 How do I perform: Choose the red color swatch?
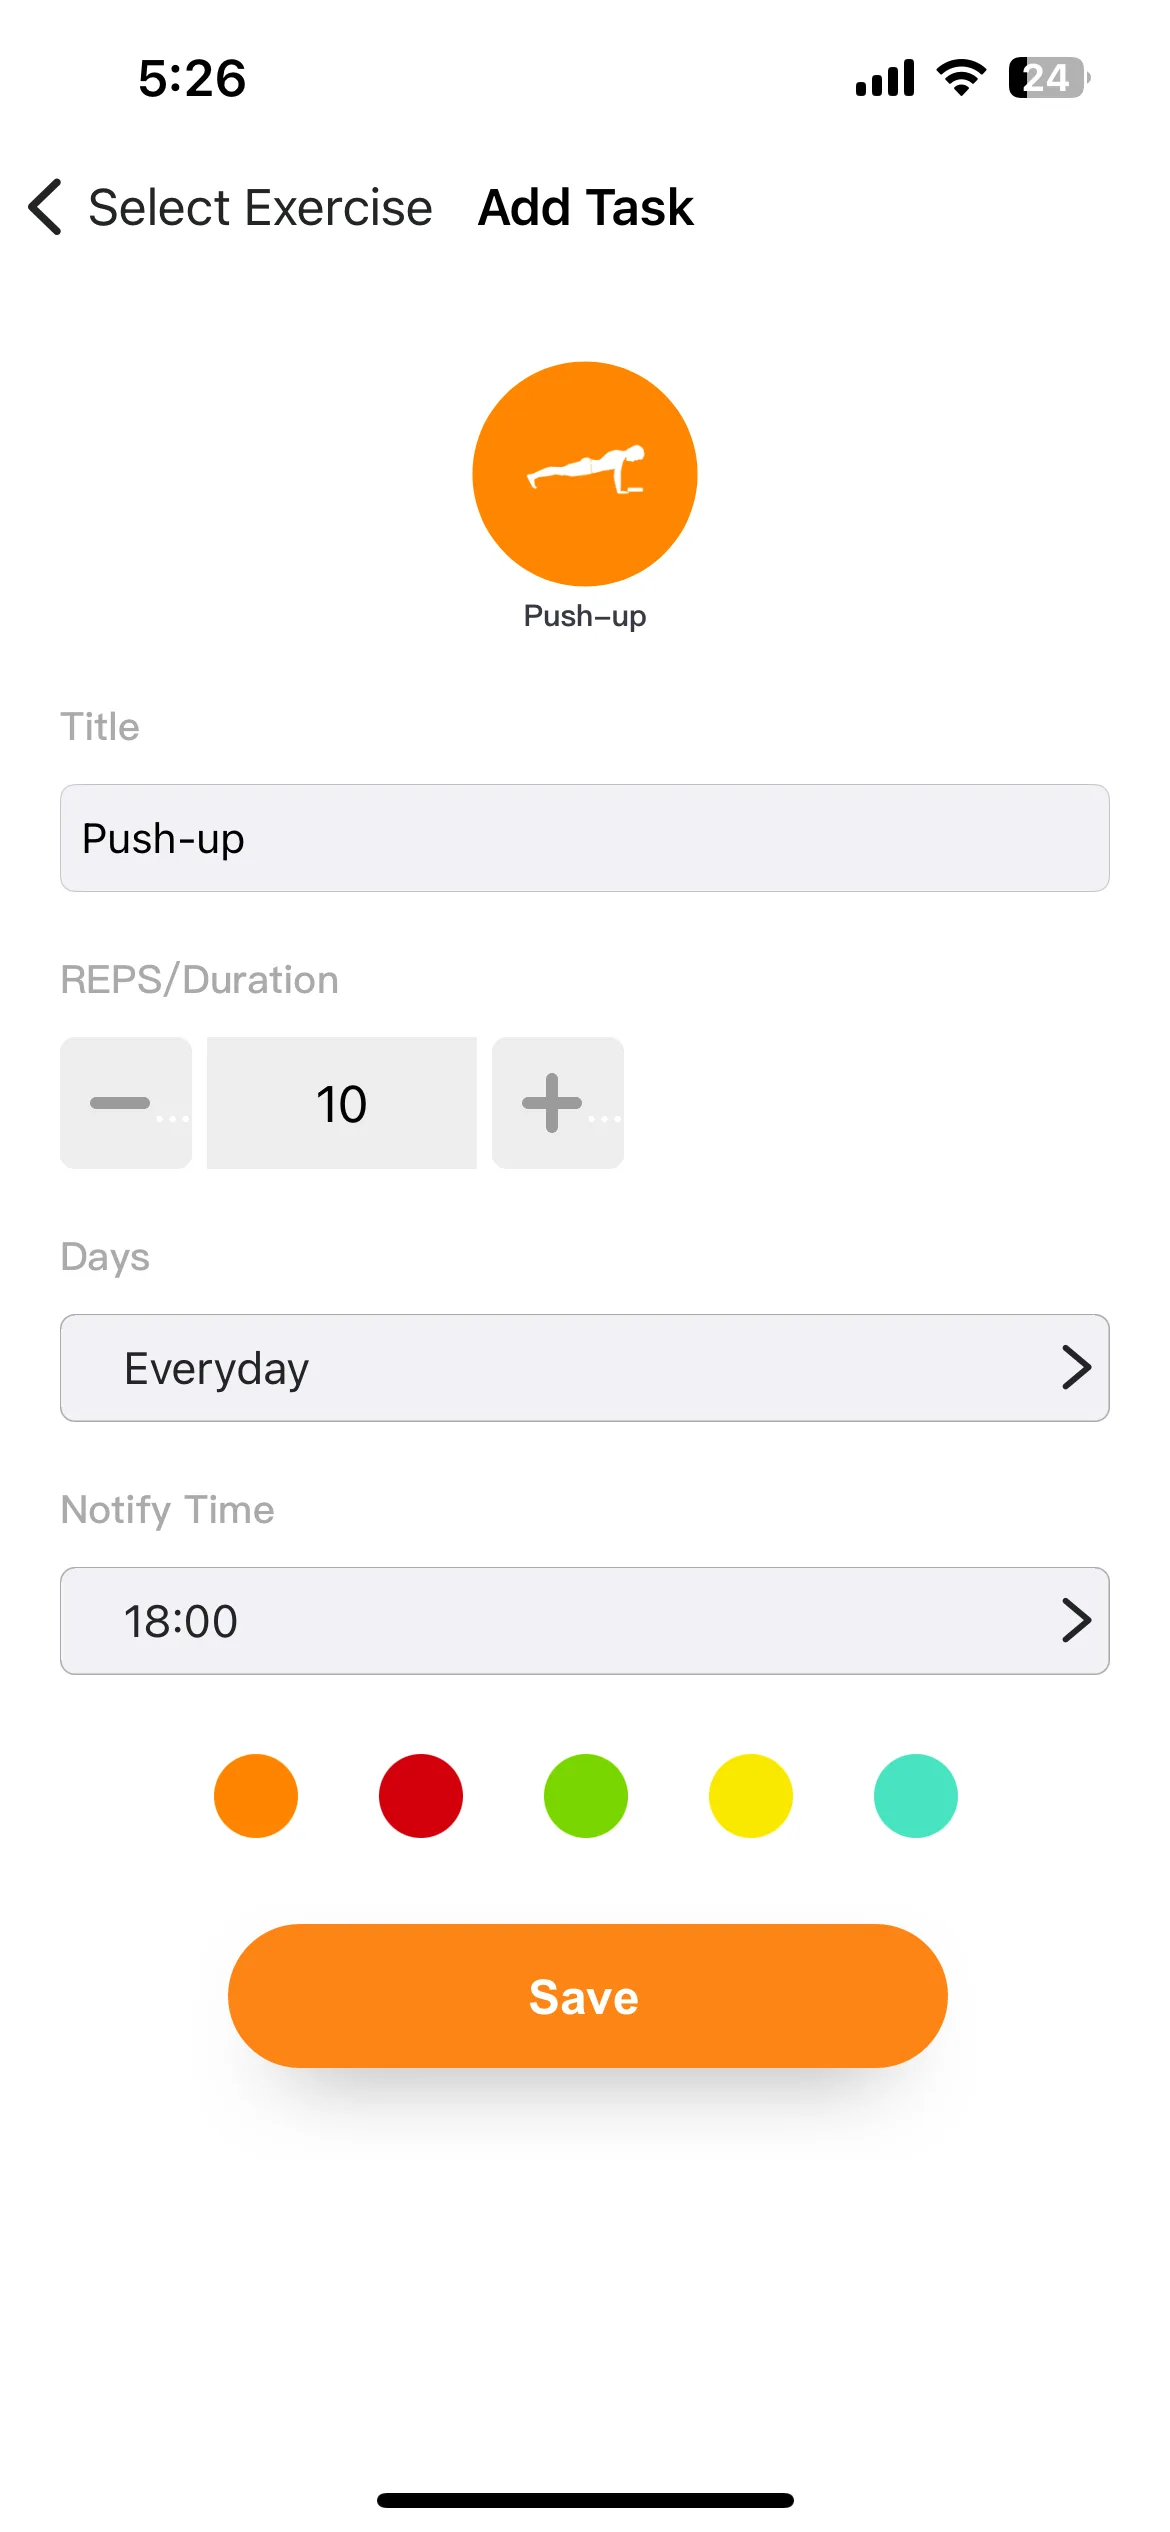tap(421, 1795)
